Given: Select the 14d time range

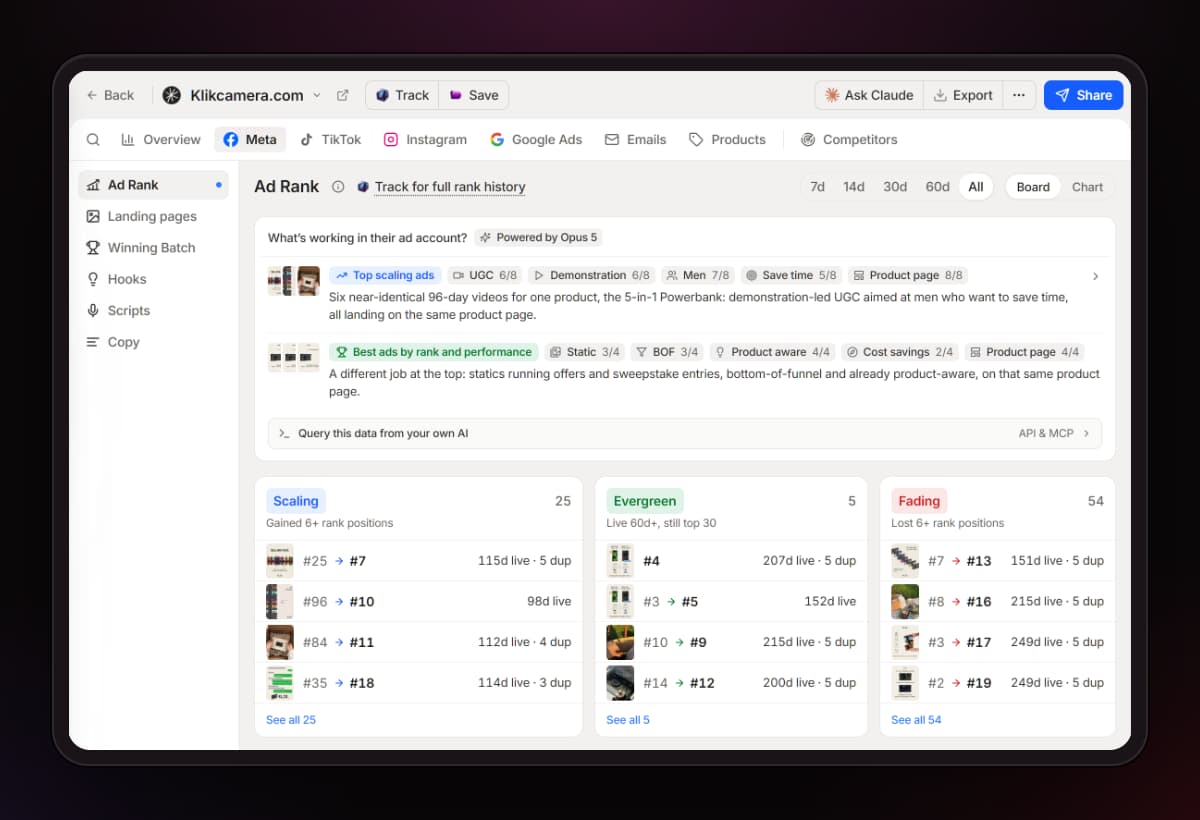Looking at the screenshot, I should (x=853, y=187).
